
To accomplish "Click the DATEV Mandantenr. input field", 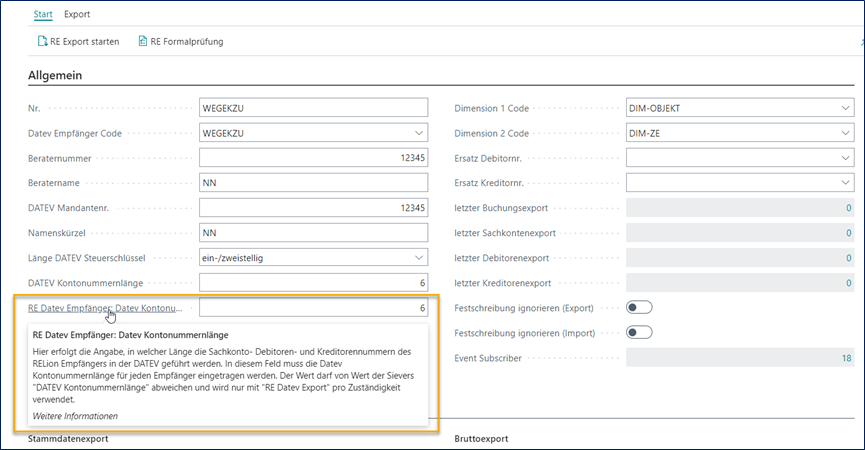I will (x=313, y=208).
